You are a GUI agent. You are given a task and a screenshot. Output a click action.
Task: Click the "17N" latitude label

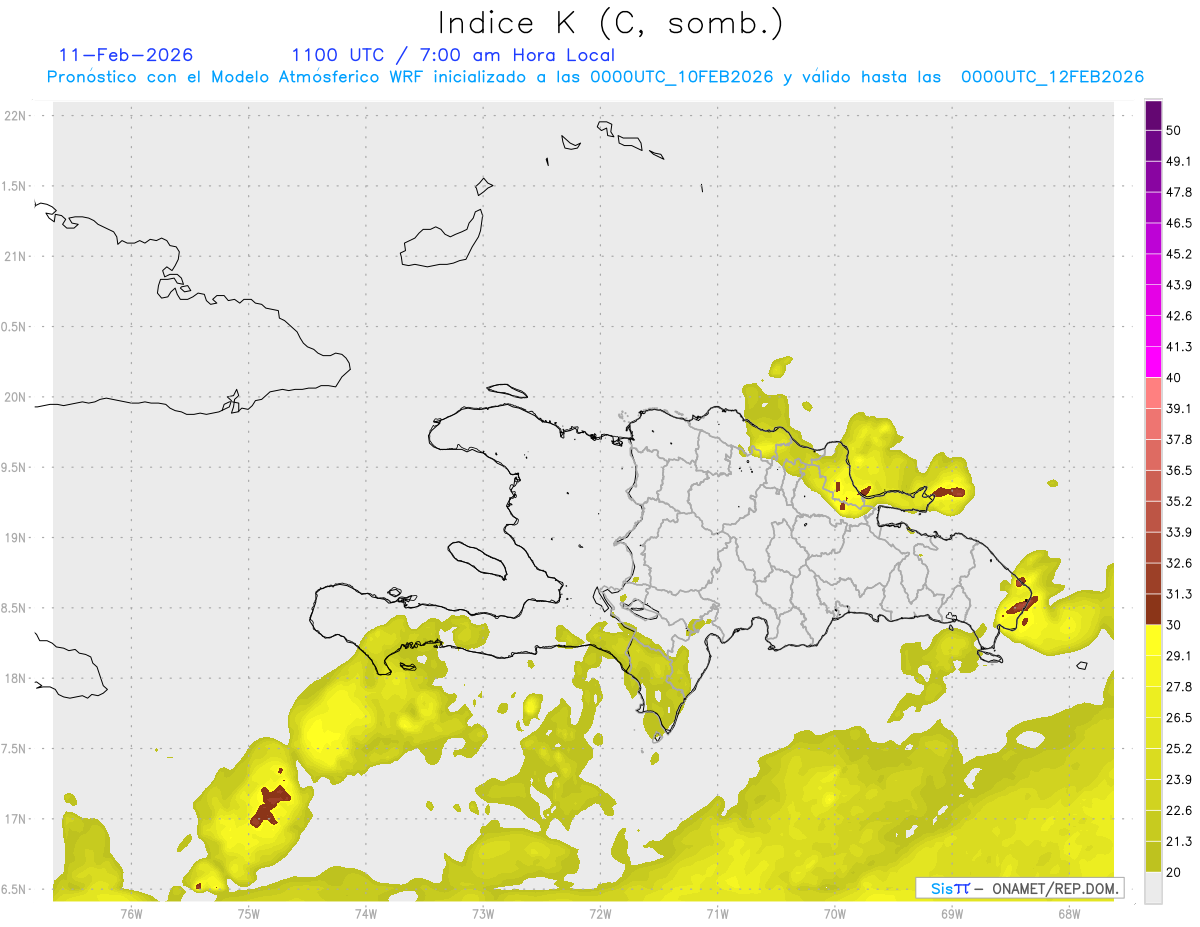click(17, 819)
